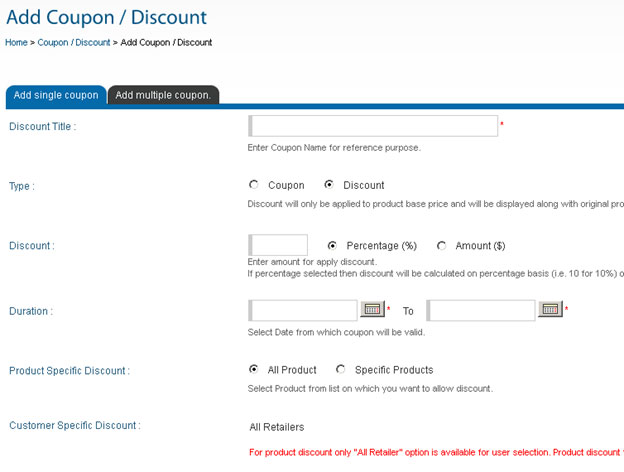Go to Home breadcrumb link
624x472 pixels.
pyautogui.click(x=16, y=43)
